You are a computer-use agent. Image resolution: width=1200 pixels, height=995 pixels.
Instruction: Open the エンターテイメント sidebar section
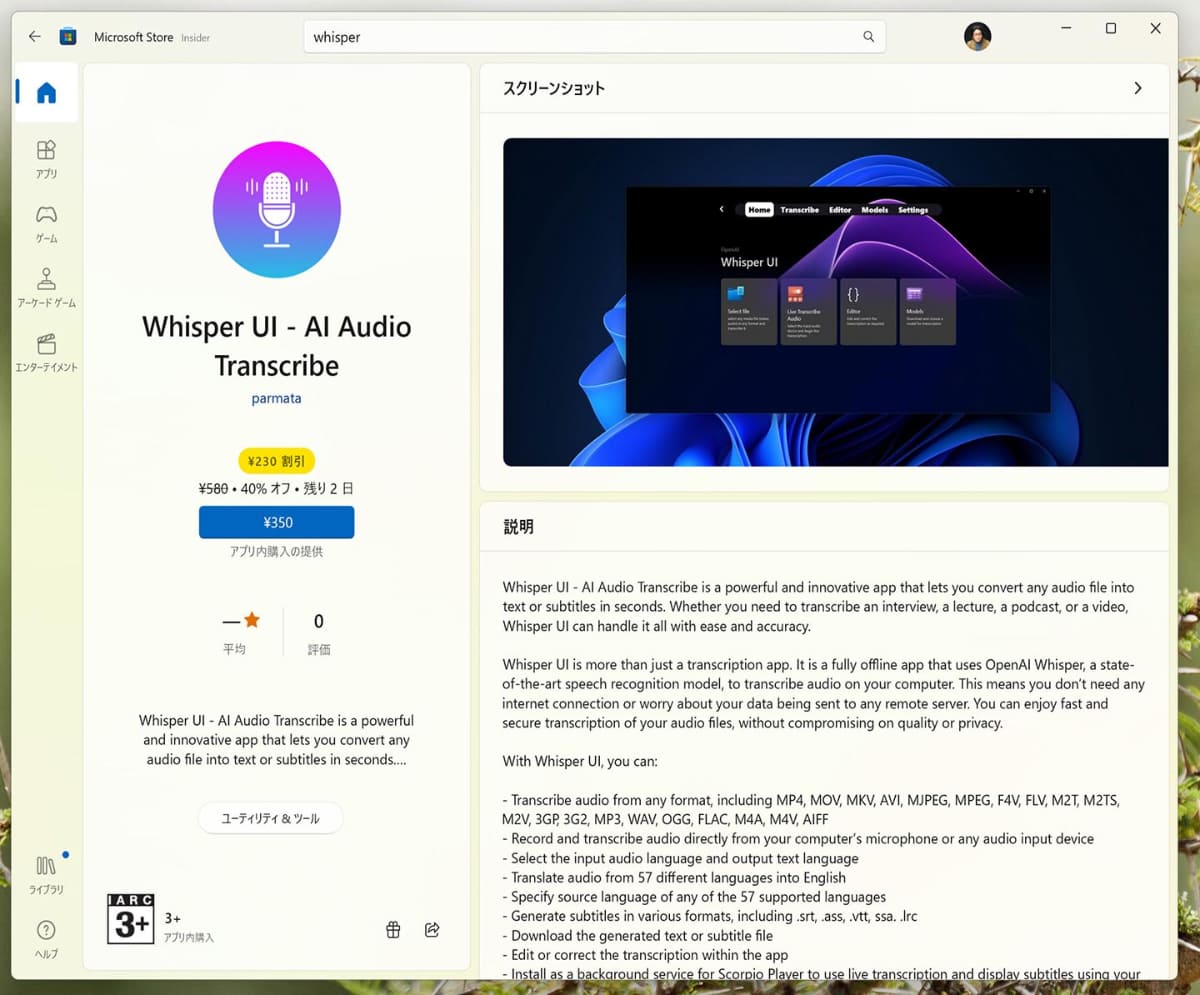[46, 353]
